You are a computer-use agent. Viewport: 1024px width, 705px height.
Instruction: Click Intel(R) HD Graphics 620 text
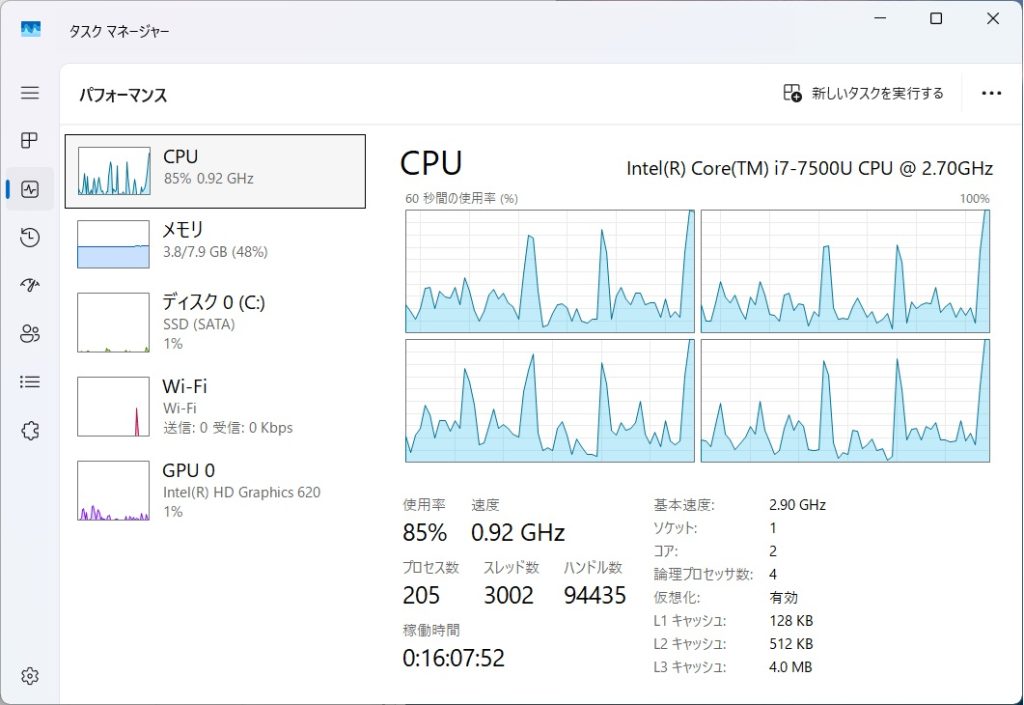click(242, 492)
